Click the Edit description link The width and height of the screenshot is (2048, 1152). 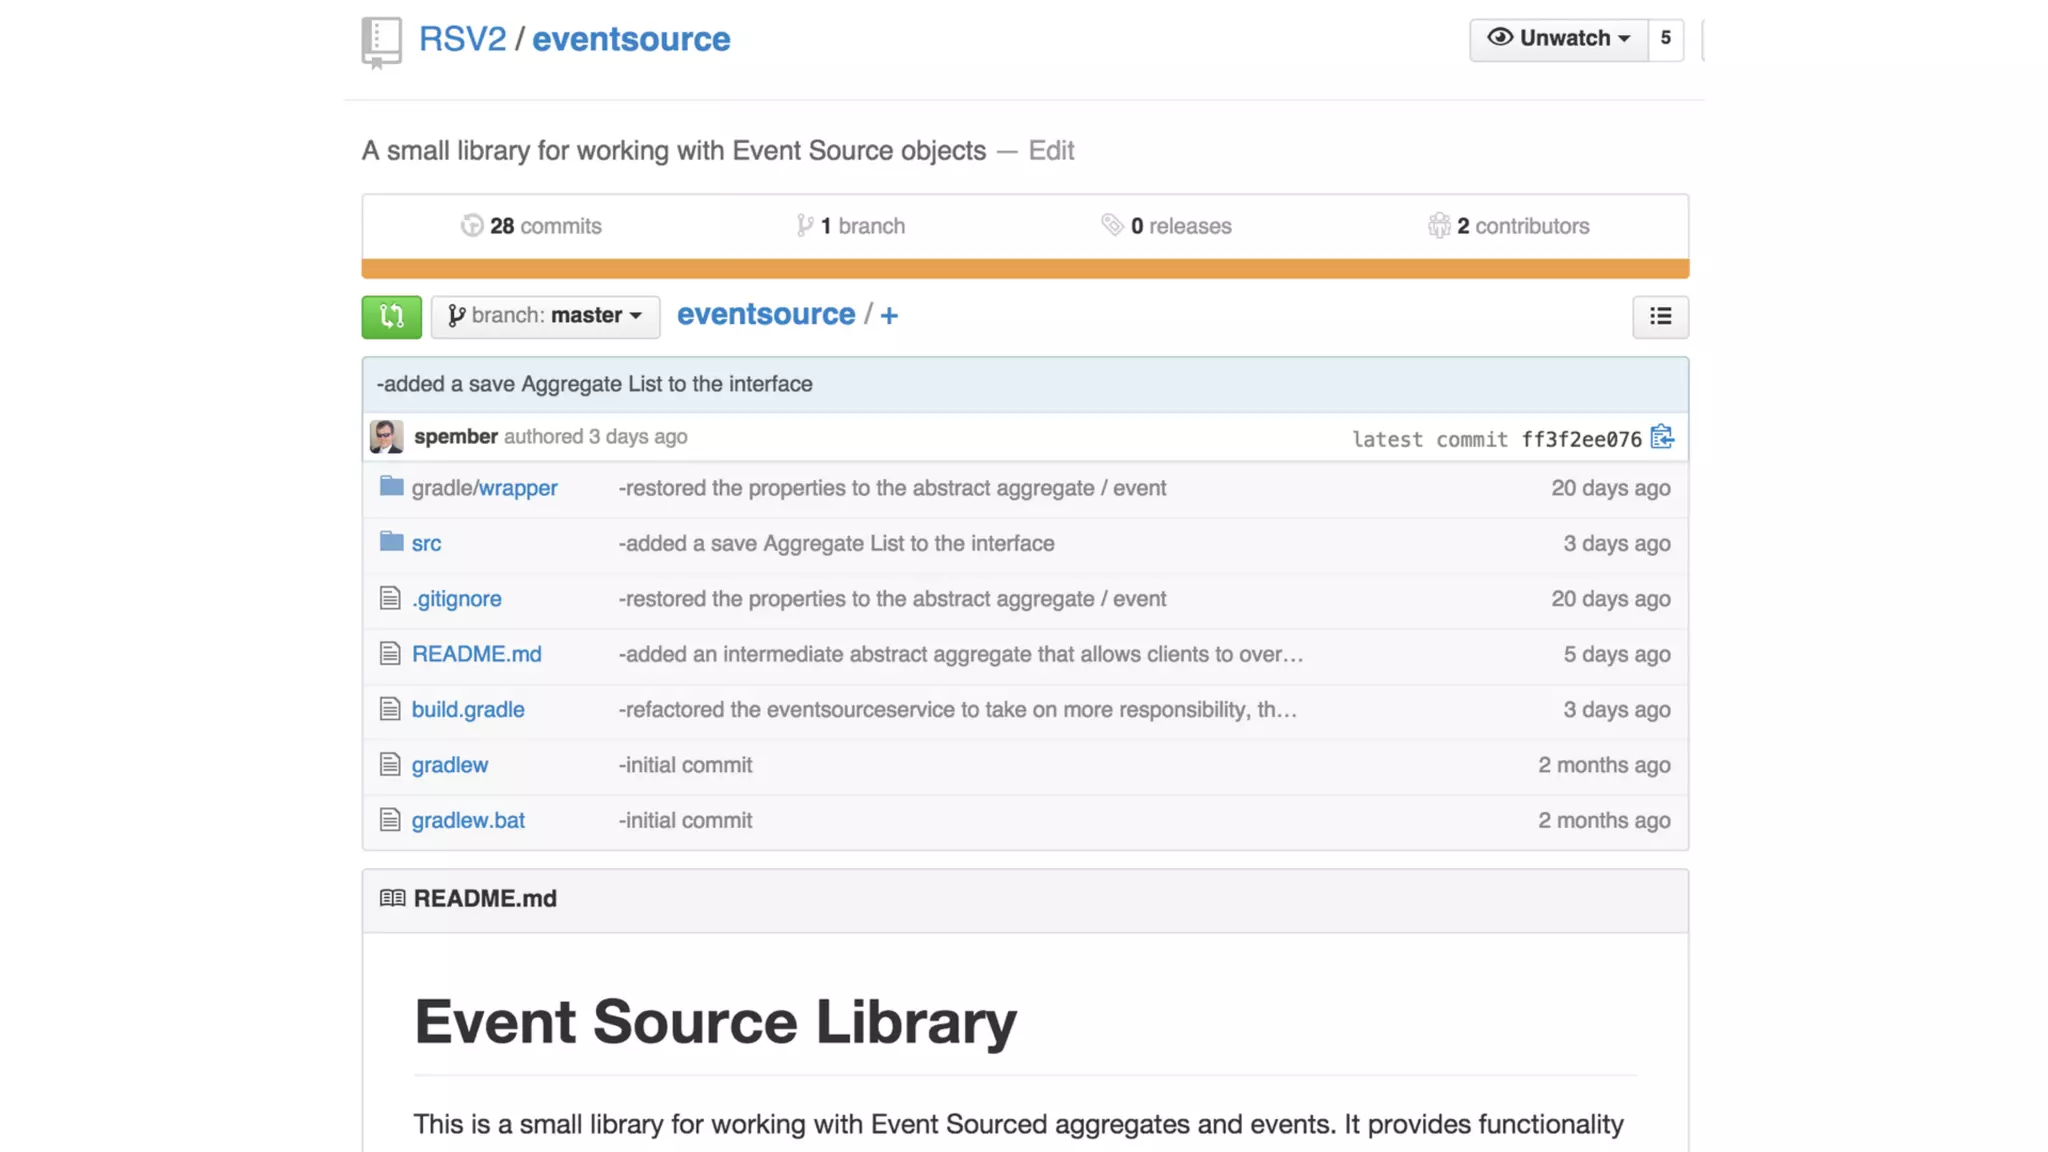1051,150
